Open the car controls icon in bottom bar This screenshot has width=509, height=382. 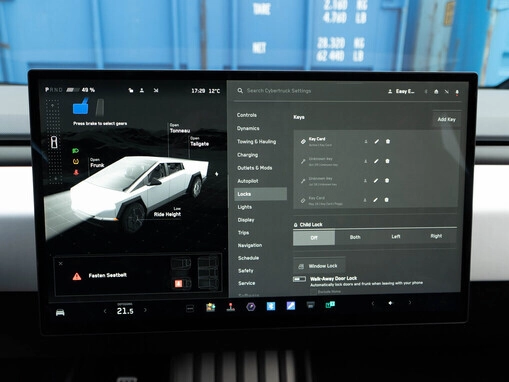60,313
